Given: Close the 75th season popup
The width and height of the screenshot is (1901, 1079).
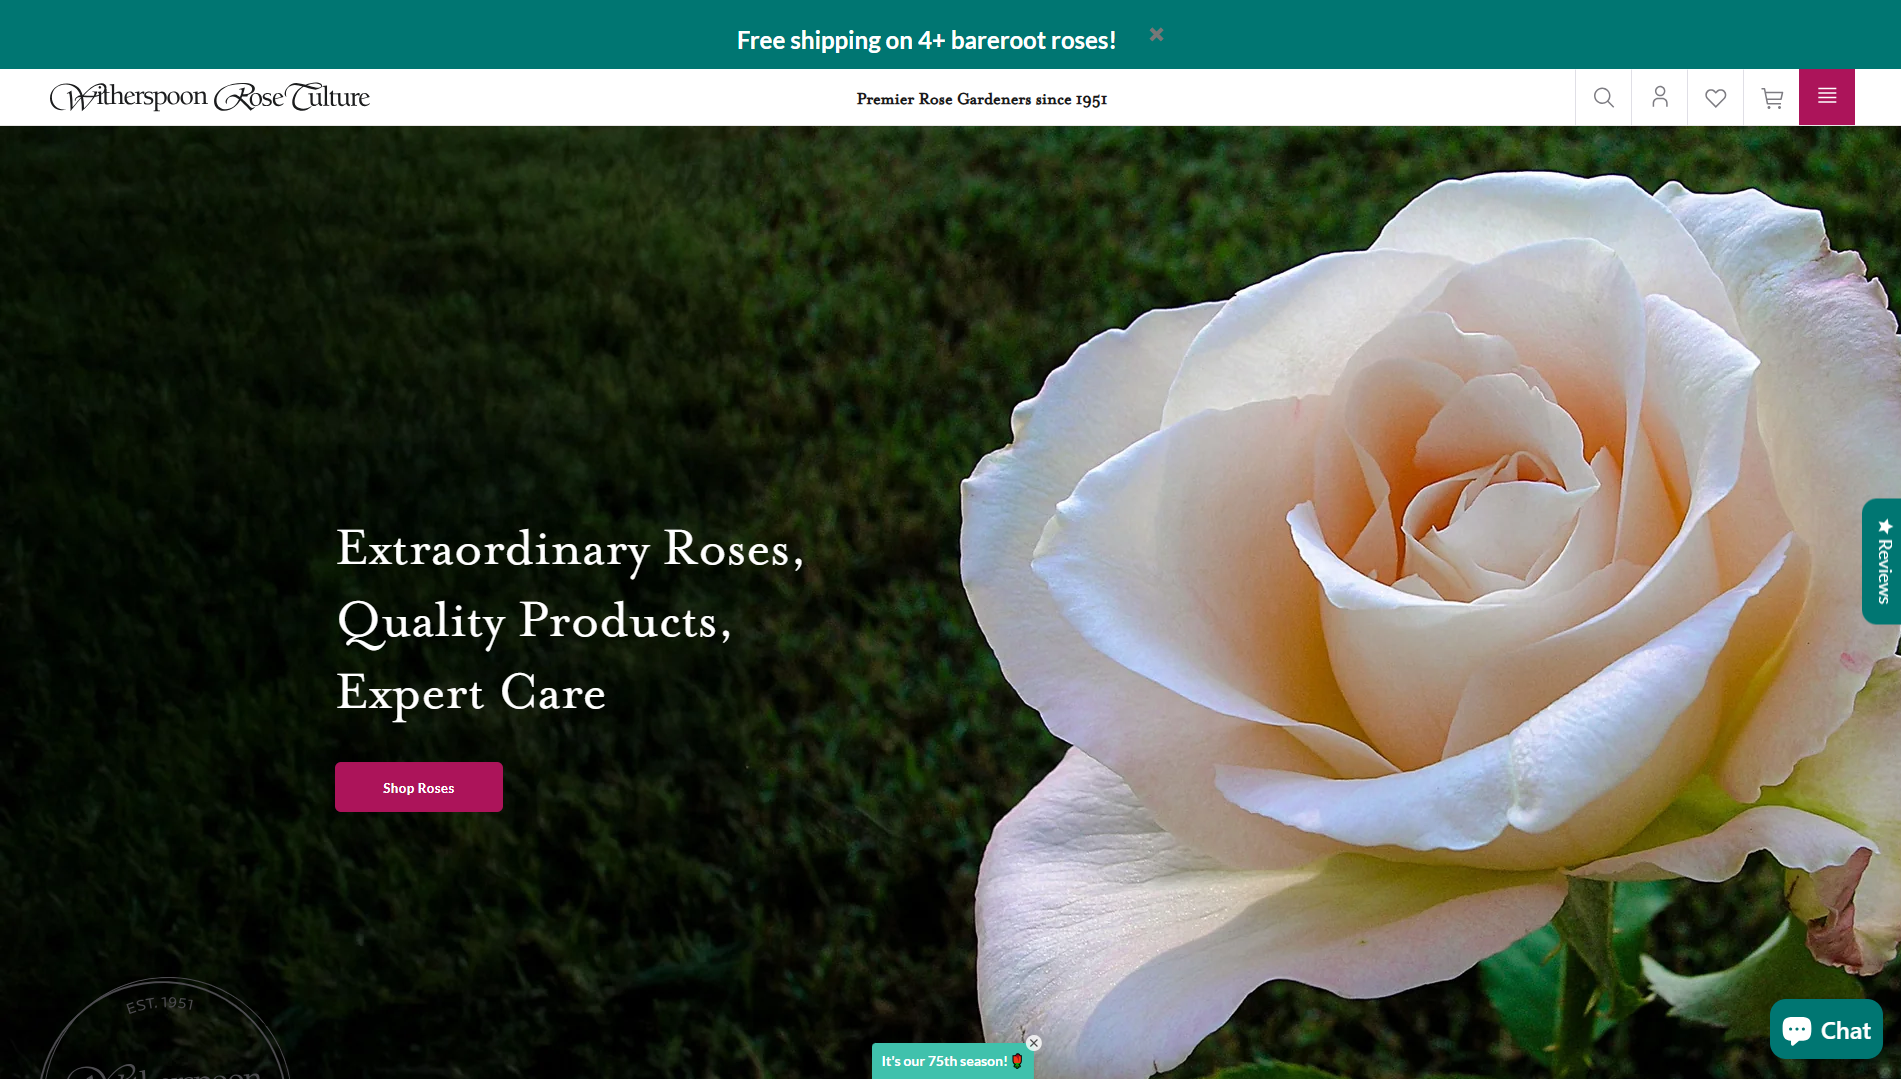Looking at the screenshot, I should (1034, 1043).
